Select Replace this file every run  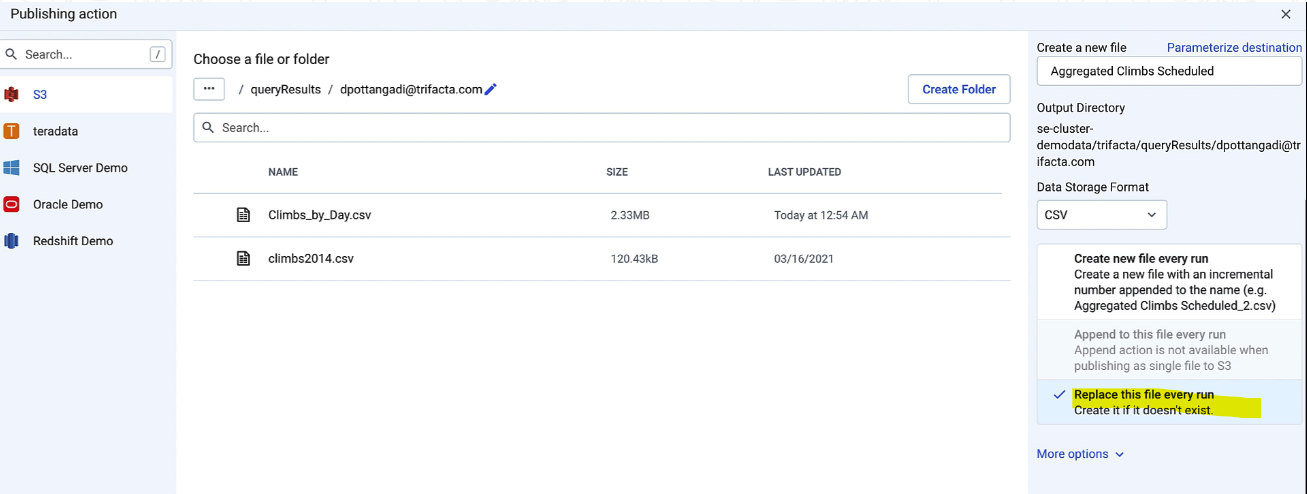[x=1143, y=395]
